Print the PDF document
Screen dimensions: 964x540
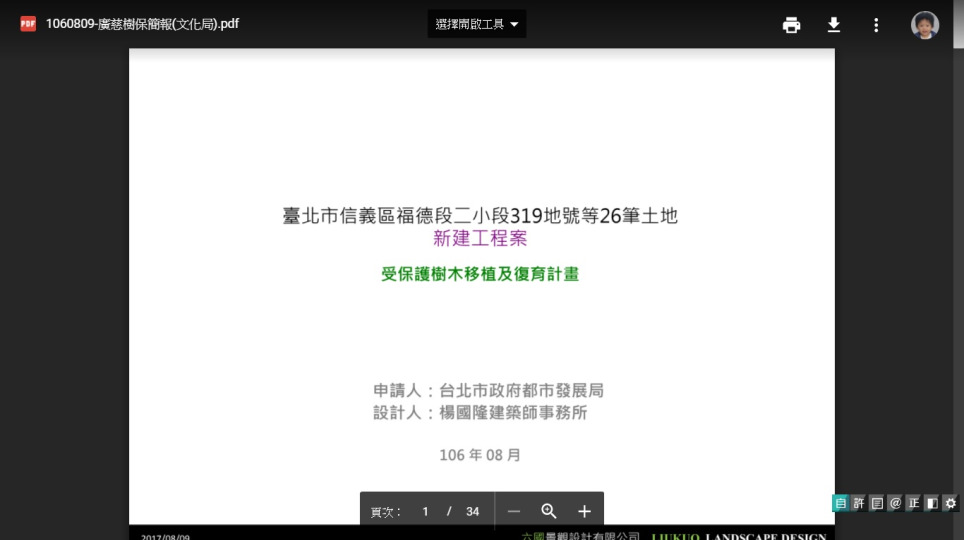pyautogui.click(x=791, y=25)
